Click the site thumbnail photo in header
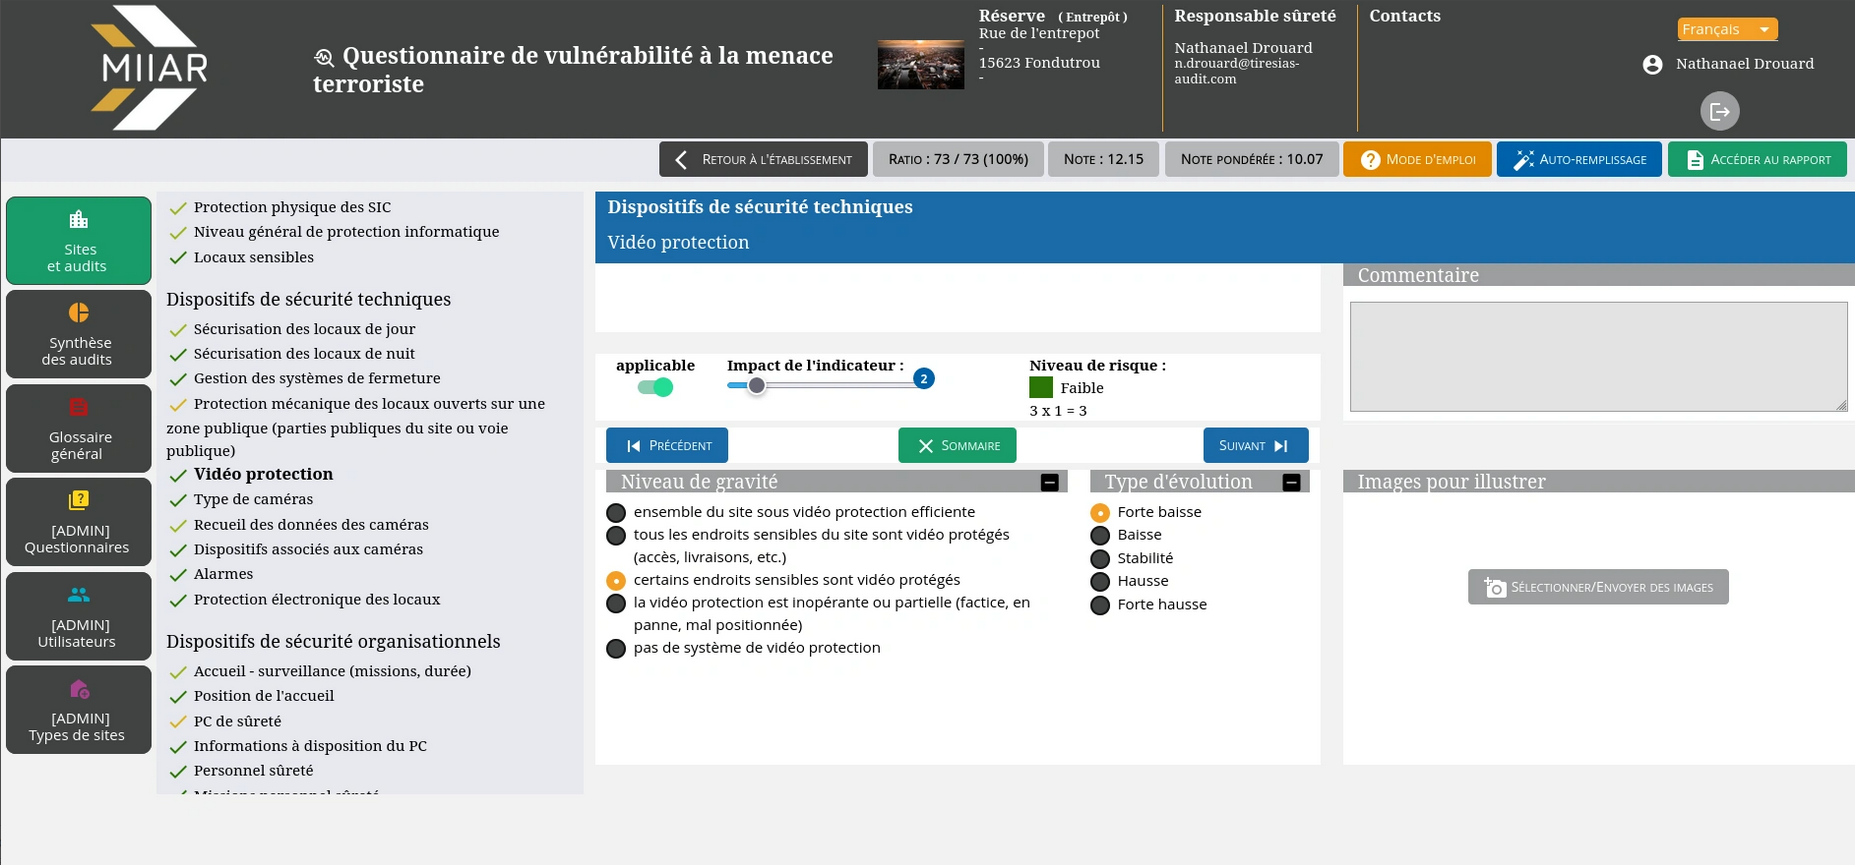The height and width of the screenshot is (865, 1855). [x=921, y=65]
